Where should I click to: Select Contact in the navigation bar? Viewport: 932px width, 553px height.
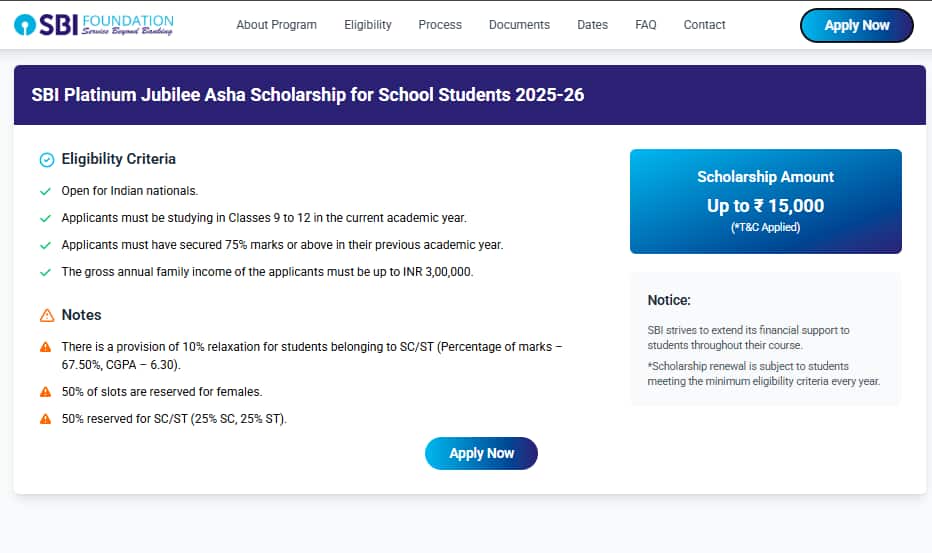705,25
